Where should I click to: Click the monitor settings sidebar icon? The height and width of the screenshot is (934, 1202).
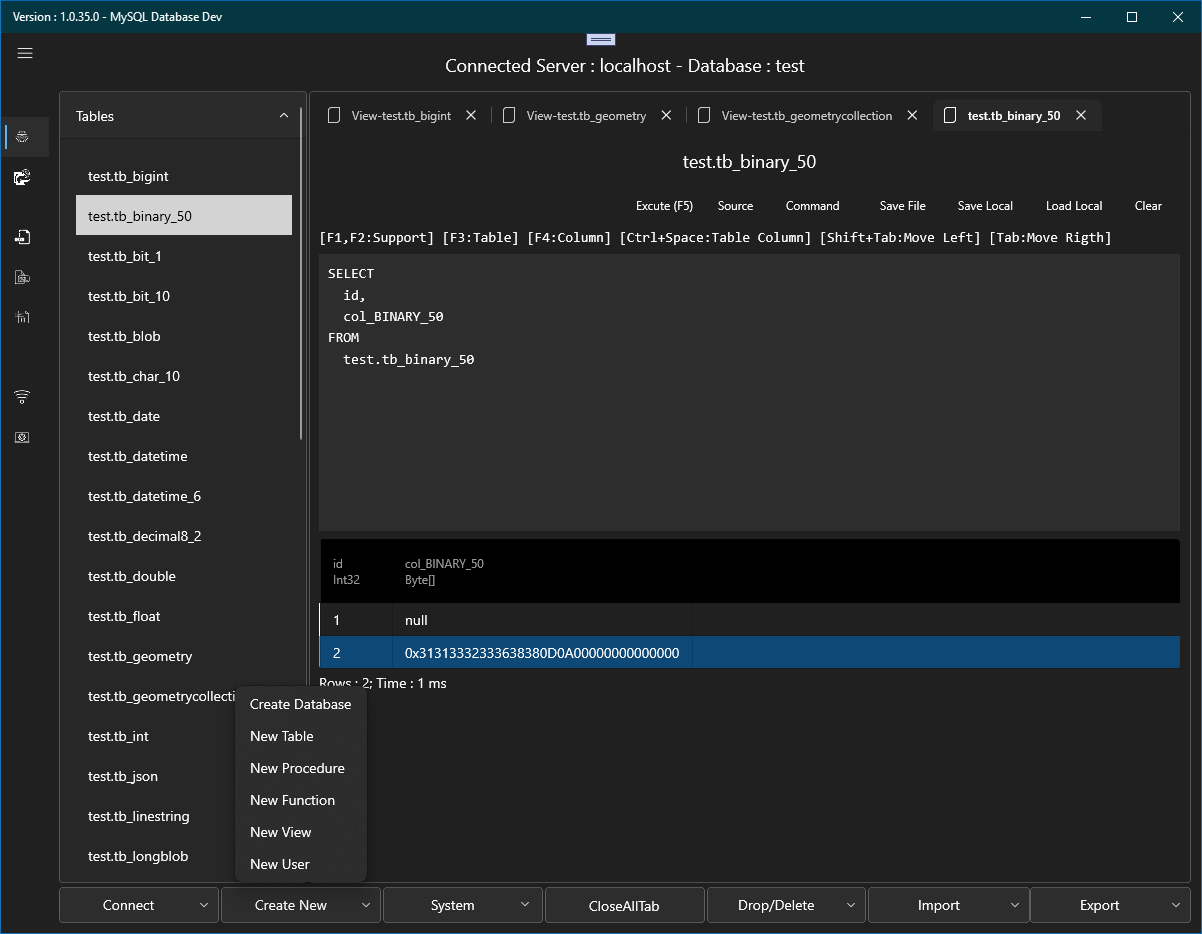[22, 437]
